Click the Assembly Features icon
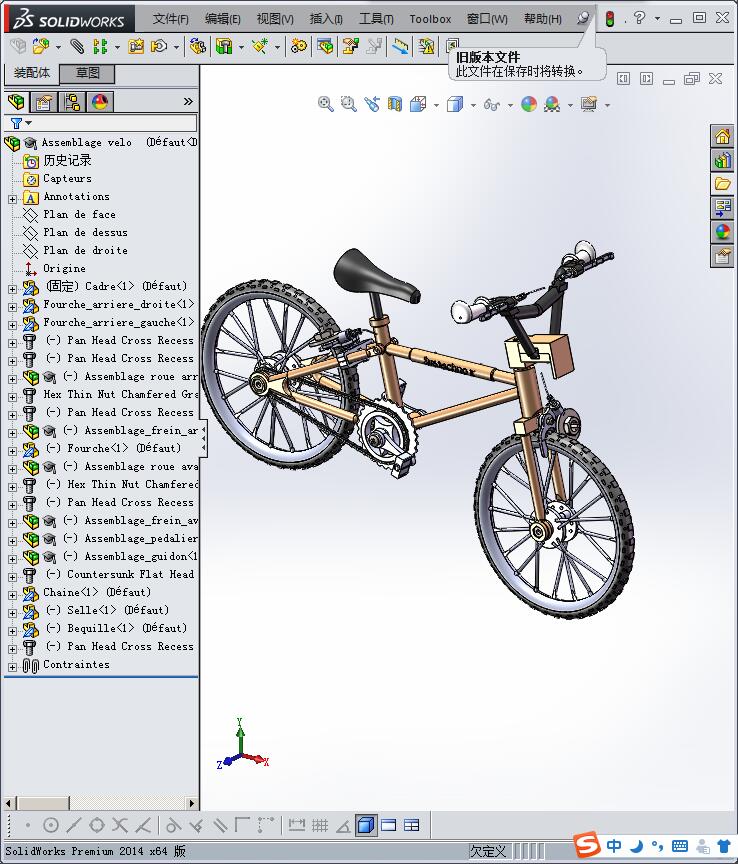This screenshot has height=864, width=738. click(224, 46)
